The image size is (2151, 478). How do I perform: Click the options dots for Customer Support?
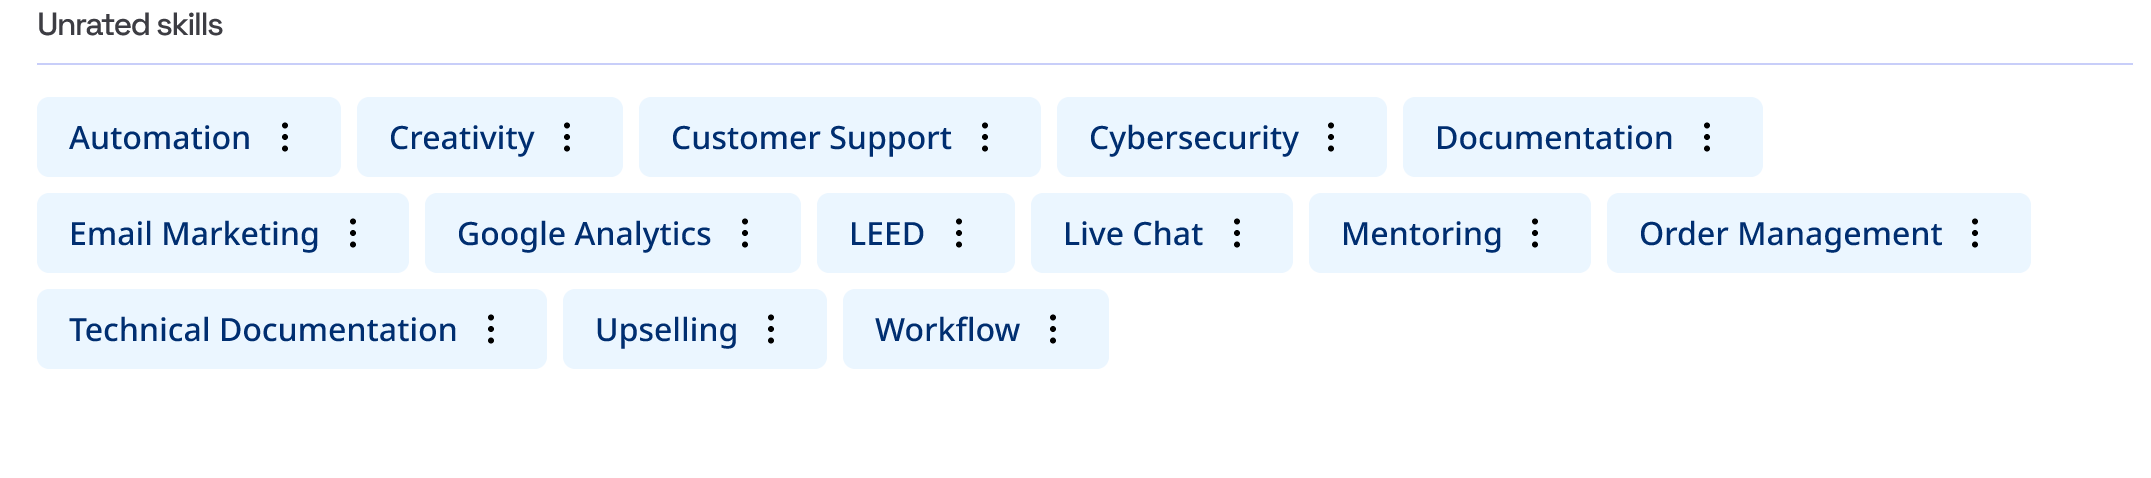(985, 137)
